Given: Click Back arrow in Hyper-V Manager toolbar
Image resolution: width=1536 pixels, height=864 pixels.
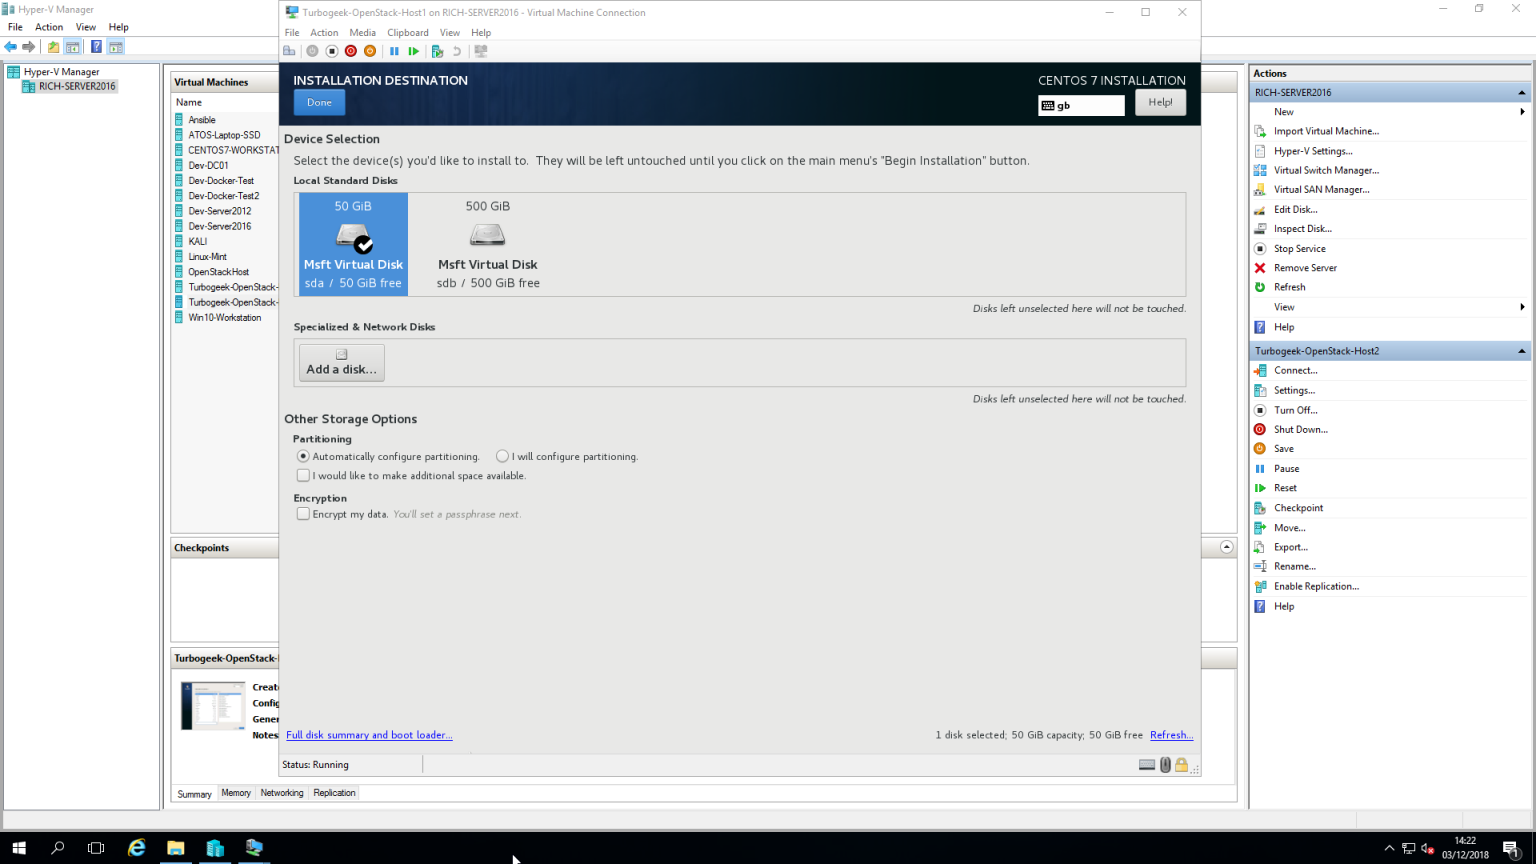Looking at the screenshot, I should coord(10,47).
